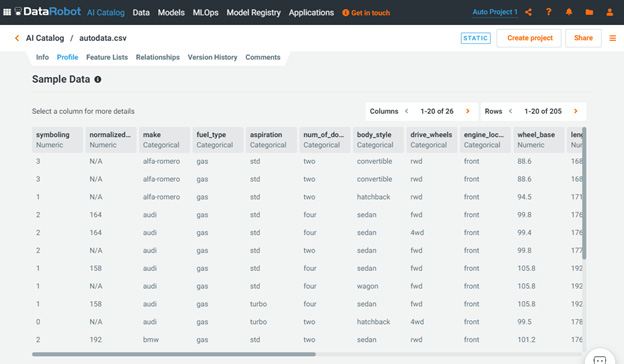Click the 'wagon' body style cell

tap(367, 286)
